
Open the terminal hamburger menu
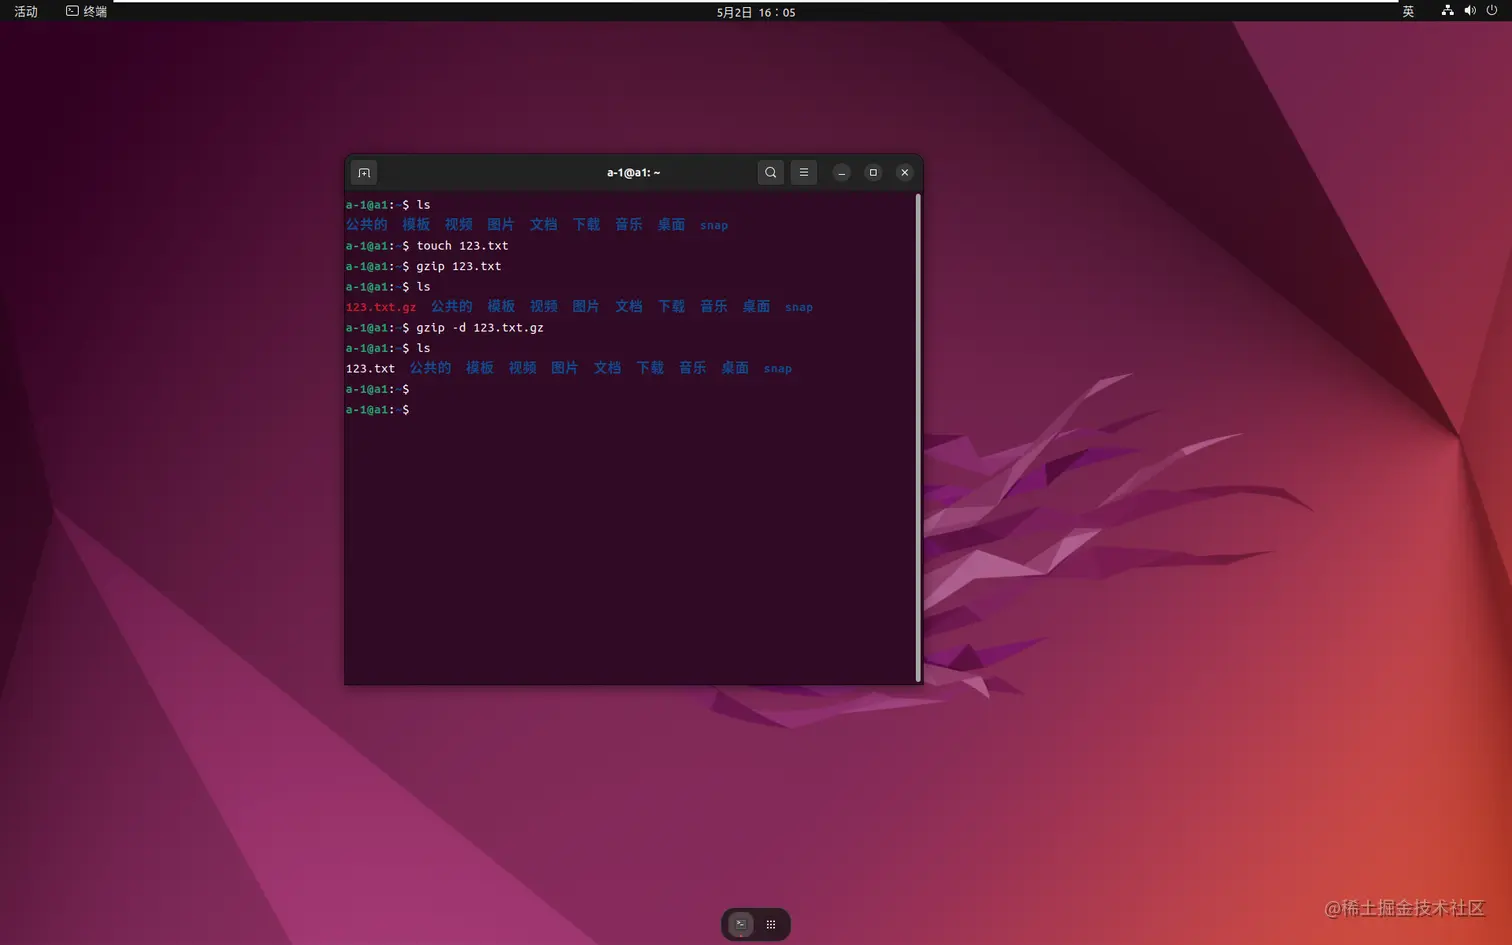[804, 172]
